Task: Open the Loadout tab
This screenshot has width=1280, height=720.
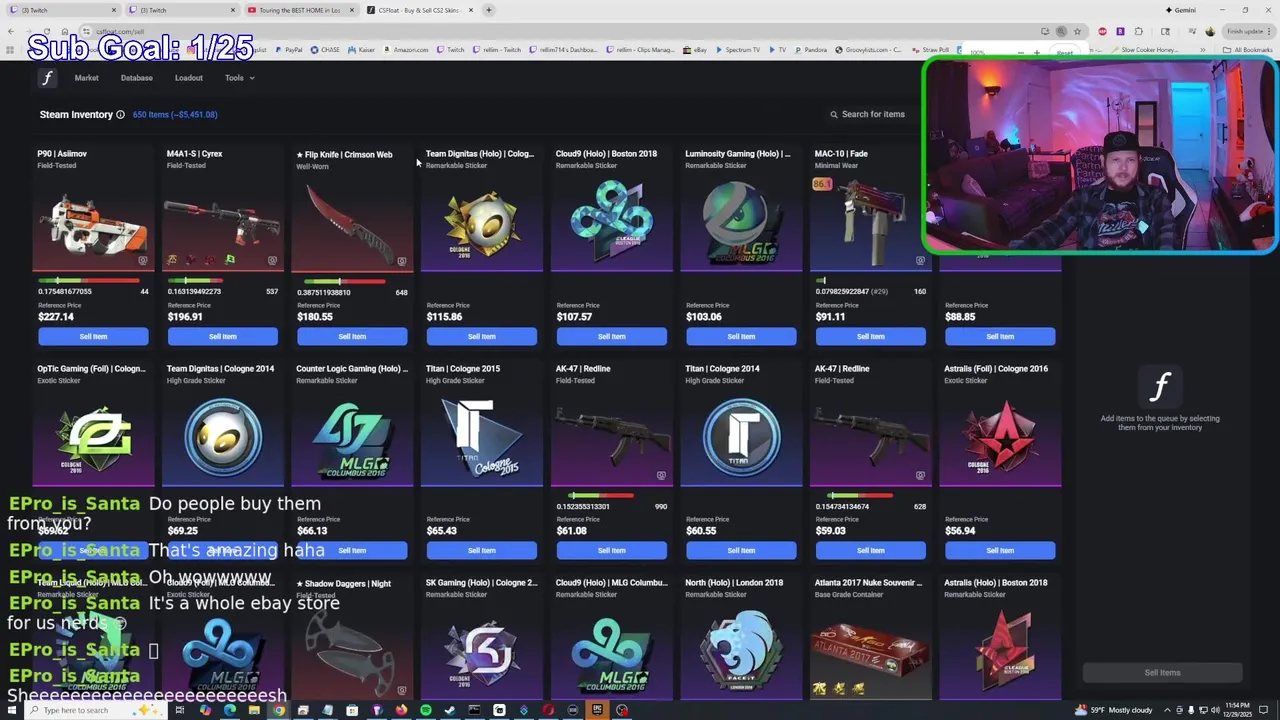Action: pyautogui.click(x=189, y=78)
